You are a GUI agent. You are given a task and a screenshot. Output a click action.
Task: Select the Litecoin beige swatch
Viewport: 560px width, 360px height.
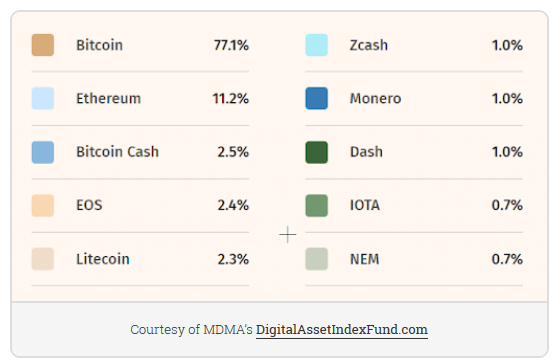43,259
